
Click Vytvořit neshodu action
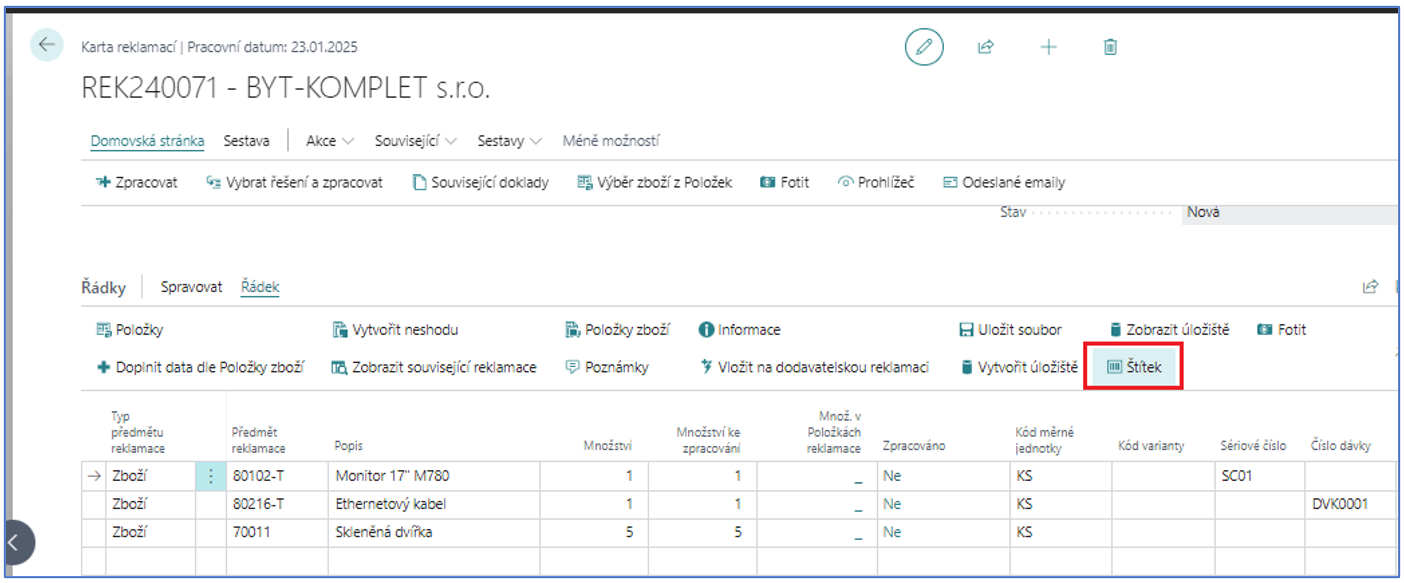(x=395, y=329)
